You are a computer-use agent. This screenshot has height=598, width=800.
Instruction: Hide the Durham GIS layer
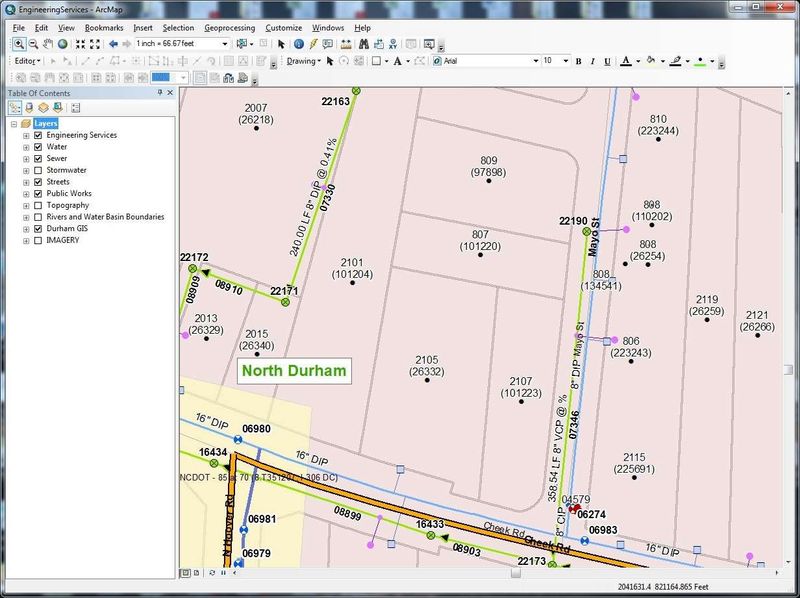38,229
